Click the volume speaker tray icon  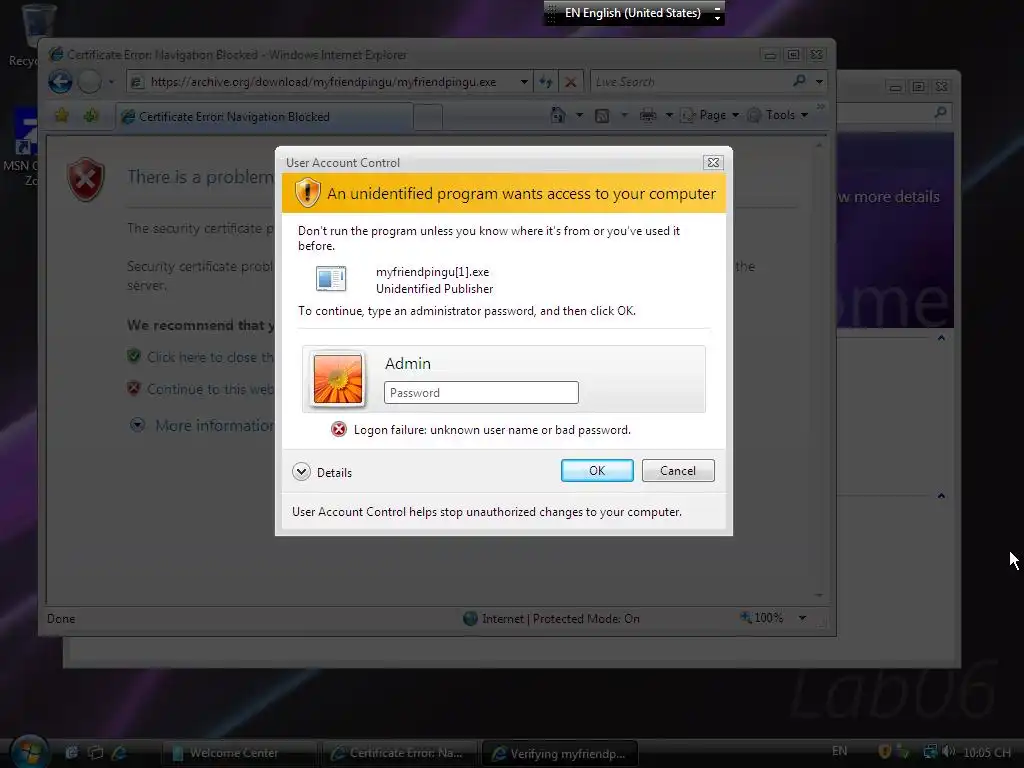(948, 752)
